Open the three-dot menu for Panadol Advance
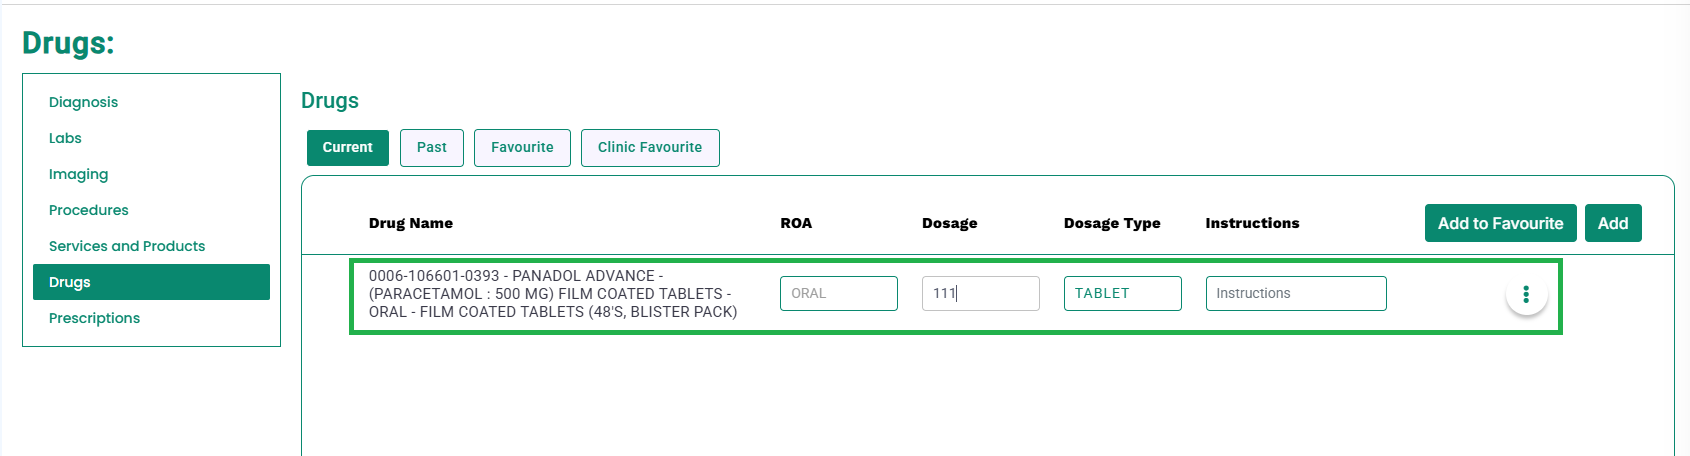Screen dimensions: 1690x456 click(1526, 294)
